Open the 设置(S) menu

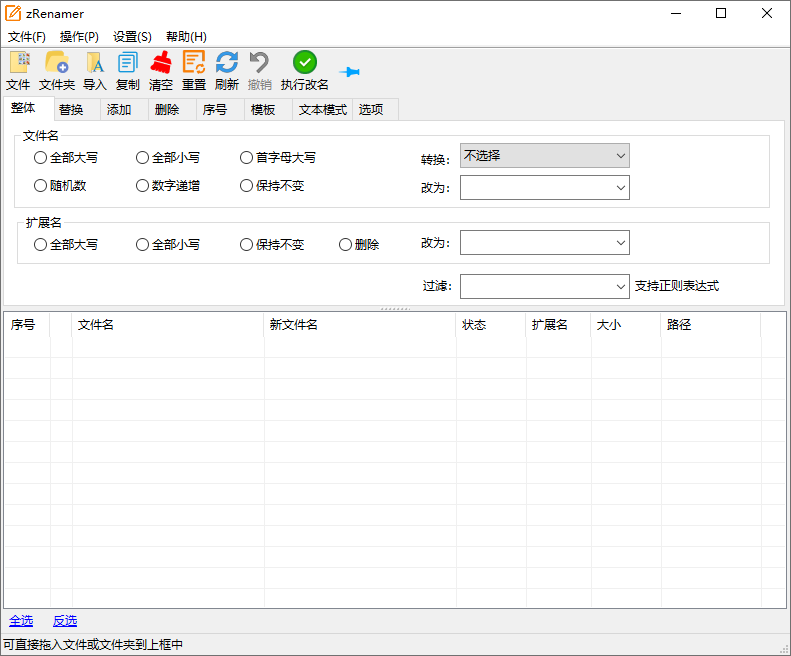[132, 37]
